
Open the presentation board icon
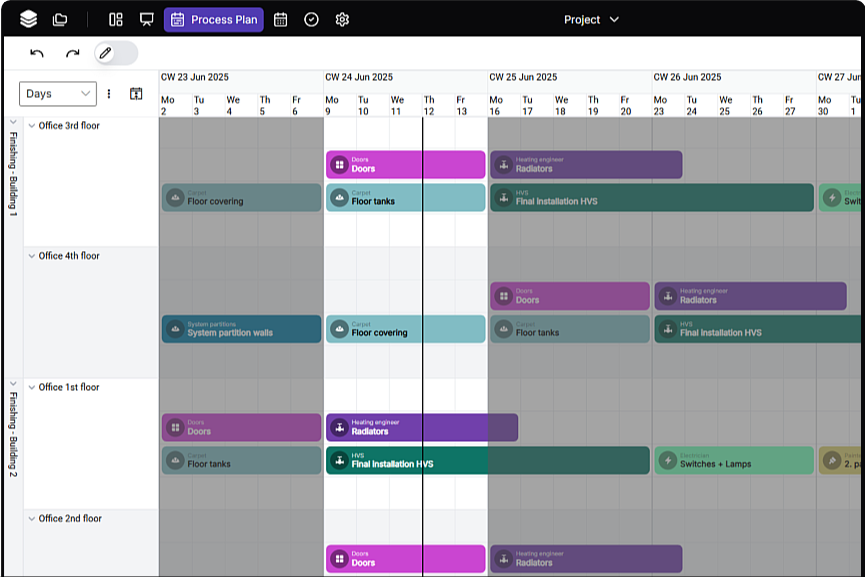[x=147, y=19]
